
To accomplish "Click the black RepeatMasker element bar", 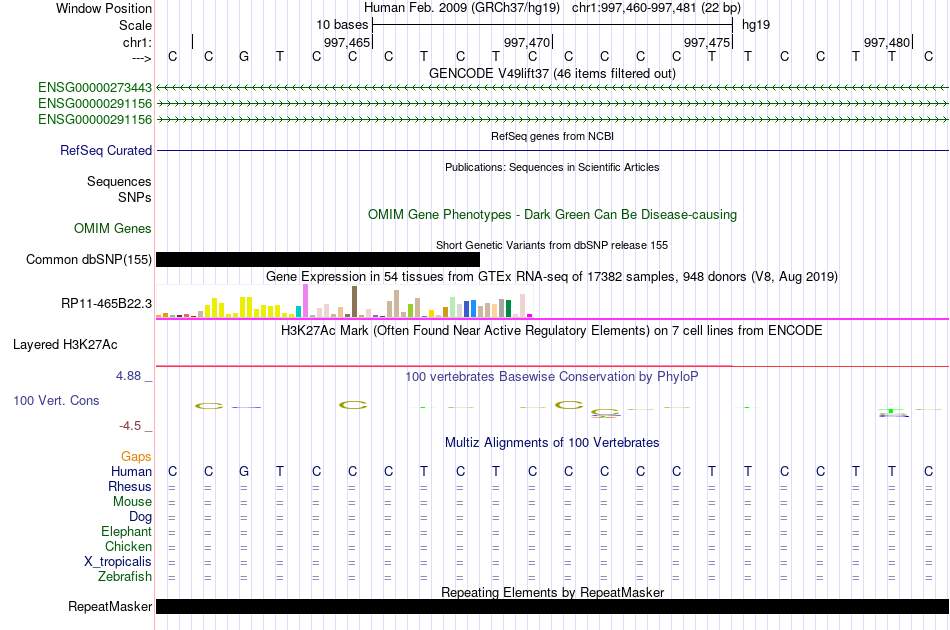I will click(552, 606).
